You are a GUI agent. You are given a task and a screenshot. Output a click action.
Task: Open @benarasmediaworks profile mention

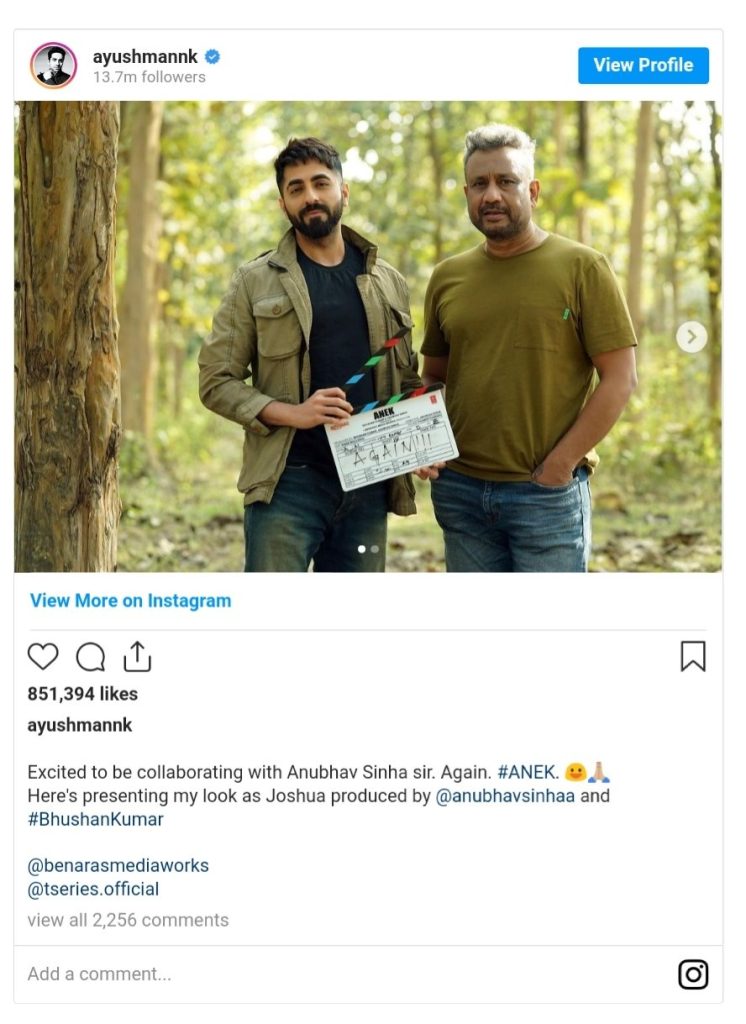[x=118, y=866]
